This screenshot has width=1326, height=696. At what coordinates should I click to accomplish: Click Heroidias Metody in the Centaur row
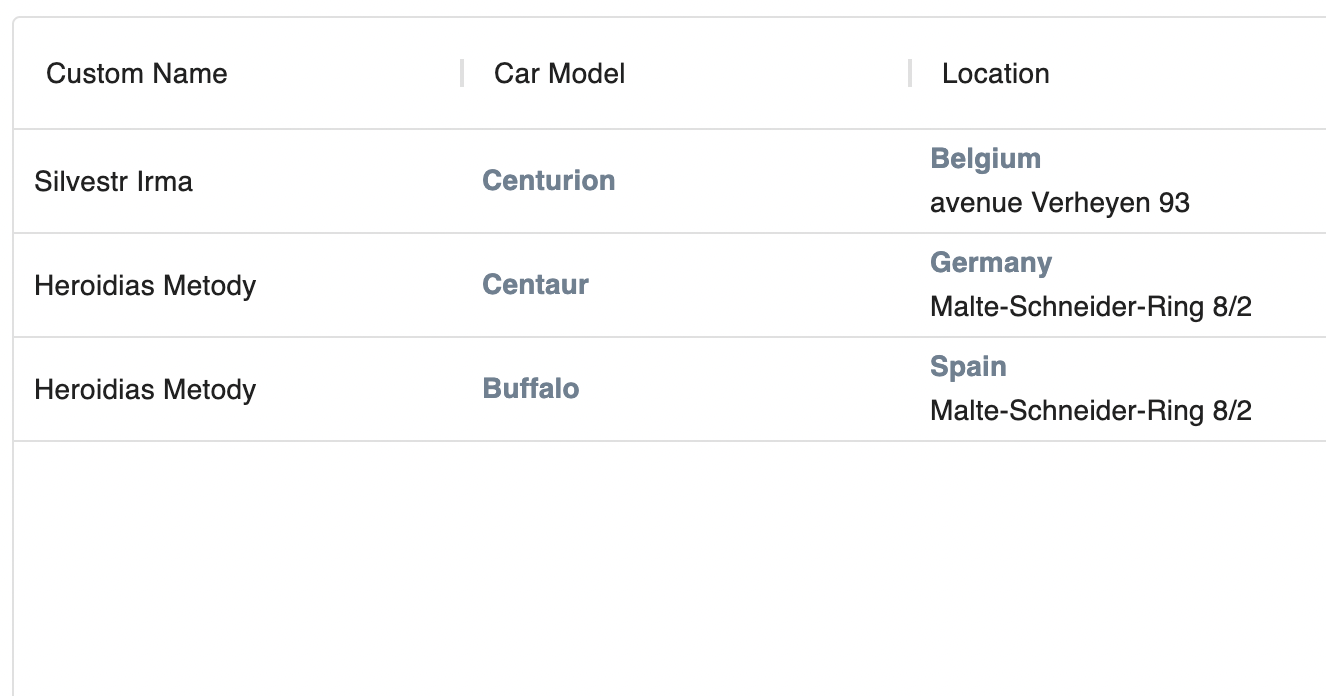(145, 286)
